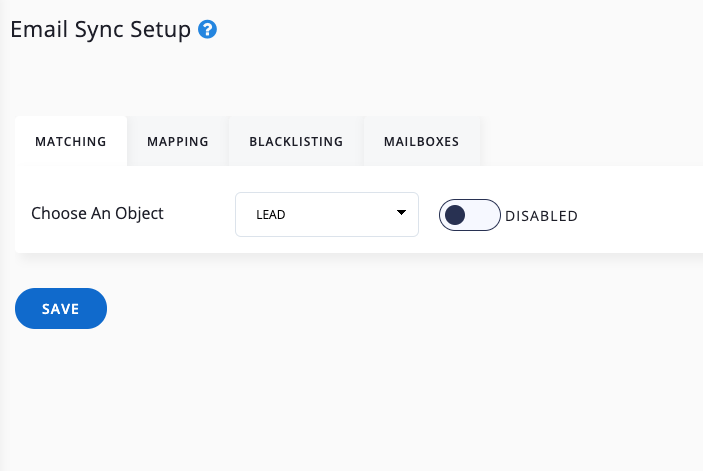Open the help icon beside Email Sync Setup
Viewport: 703px width, 471px height.
point(208,30)
